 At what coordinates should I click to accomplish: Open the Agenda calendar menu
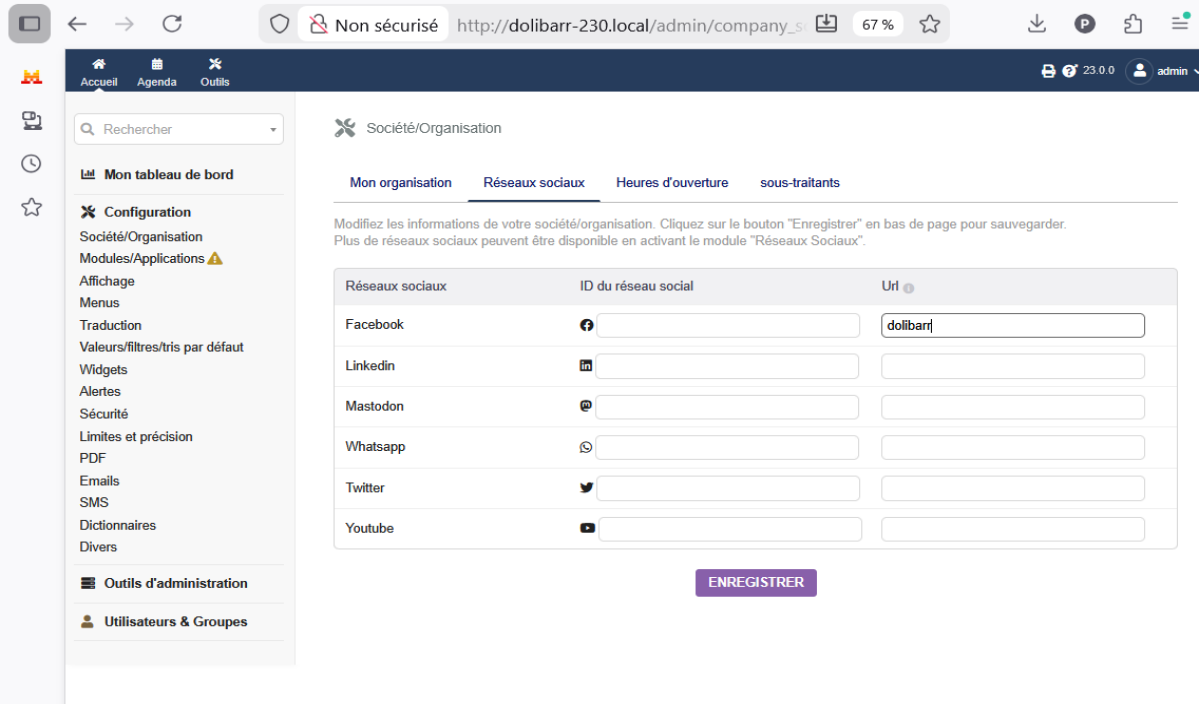click(x=157, y=72)
